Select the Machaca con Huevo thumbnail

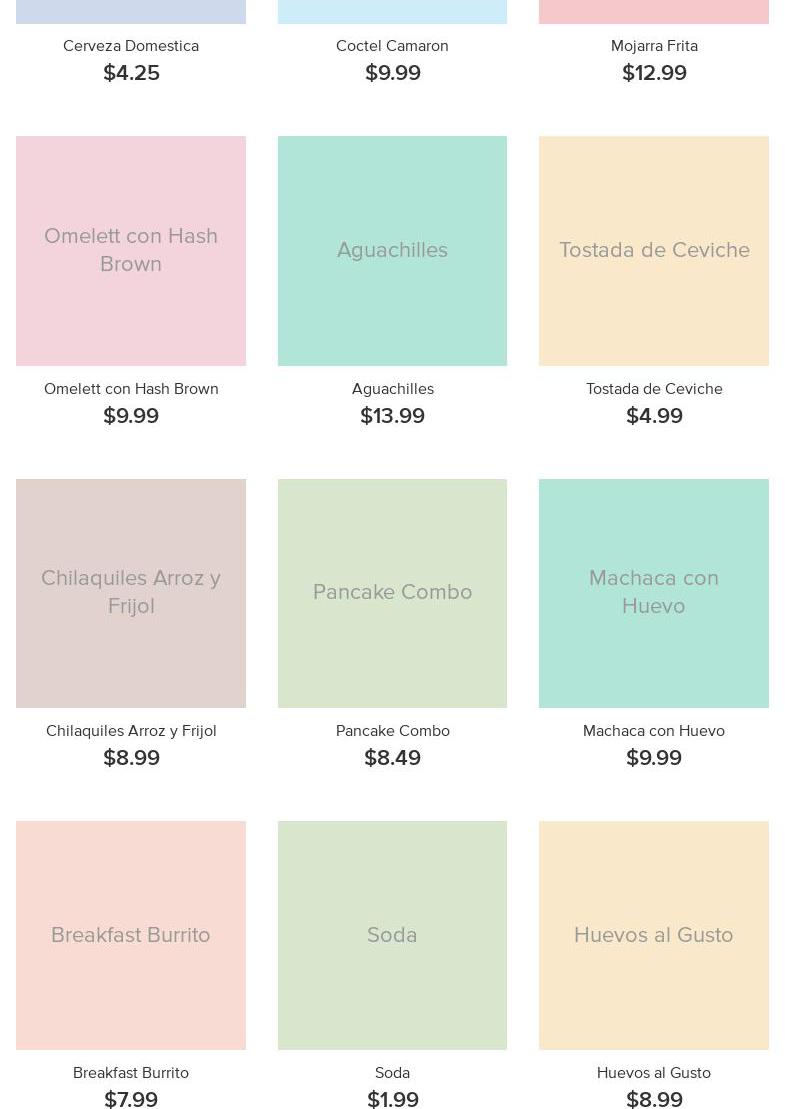coord(654,593)
